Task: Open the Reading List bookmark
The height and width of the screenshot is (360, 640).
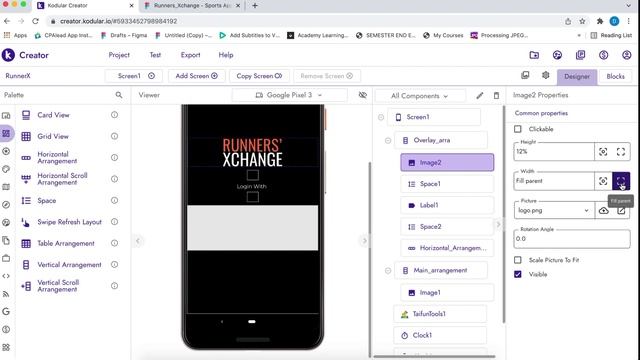Action: (x=611, y=36)
